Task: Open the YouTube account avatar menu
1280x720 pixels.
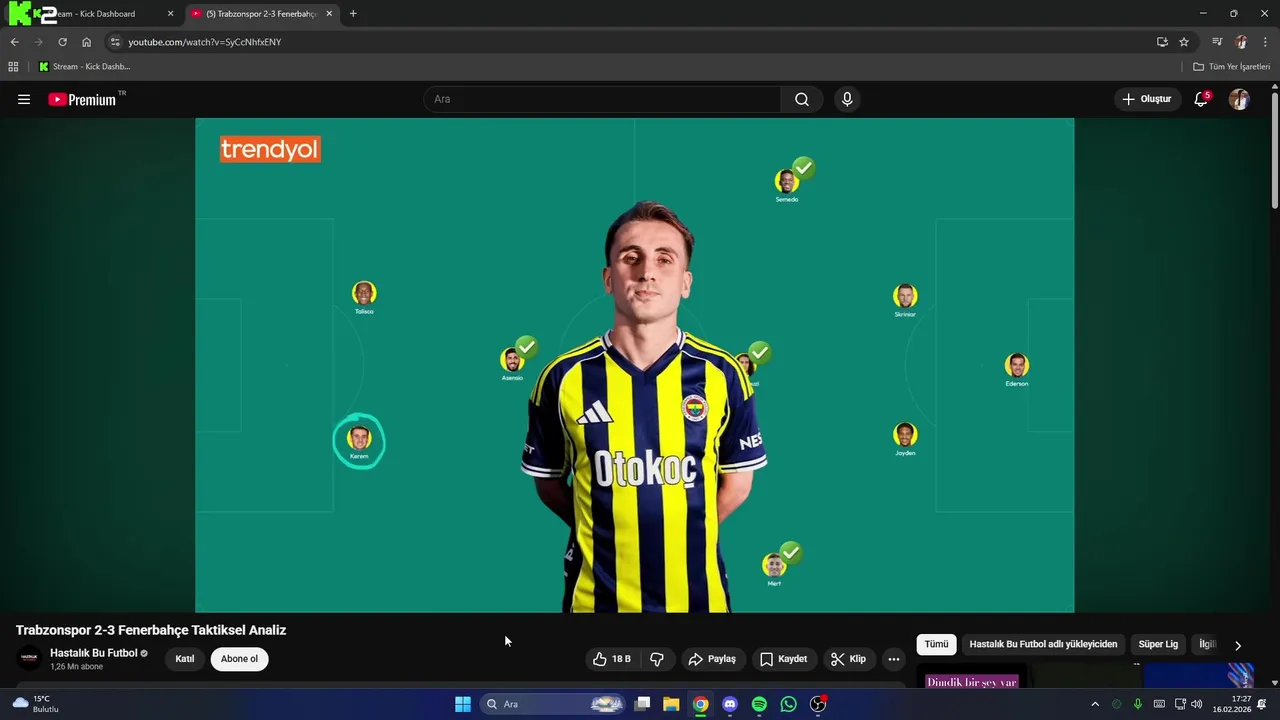Action: [1239, 99]
